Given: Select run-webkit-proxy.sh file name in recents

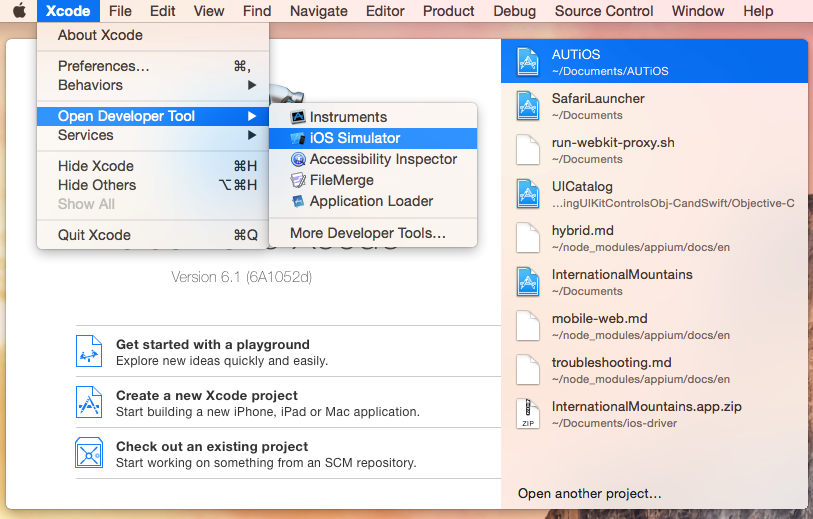Looking at the screenshot, I should click(x=613, y=143).
